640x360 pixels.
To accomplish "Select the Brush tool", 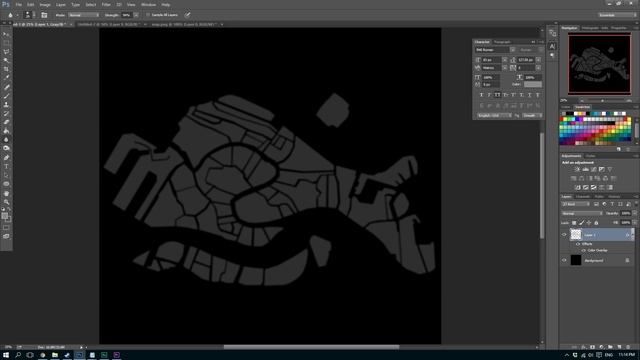I will (x=6, y=96).
